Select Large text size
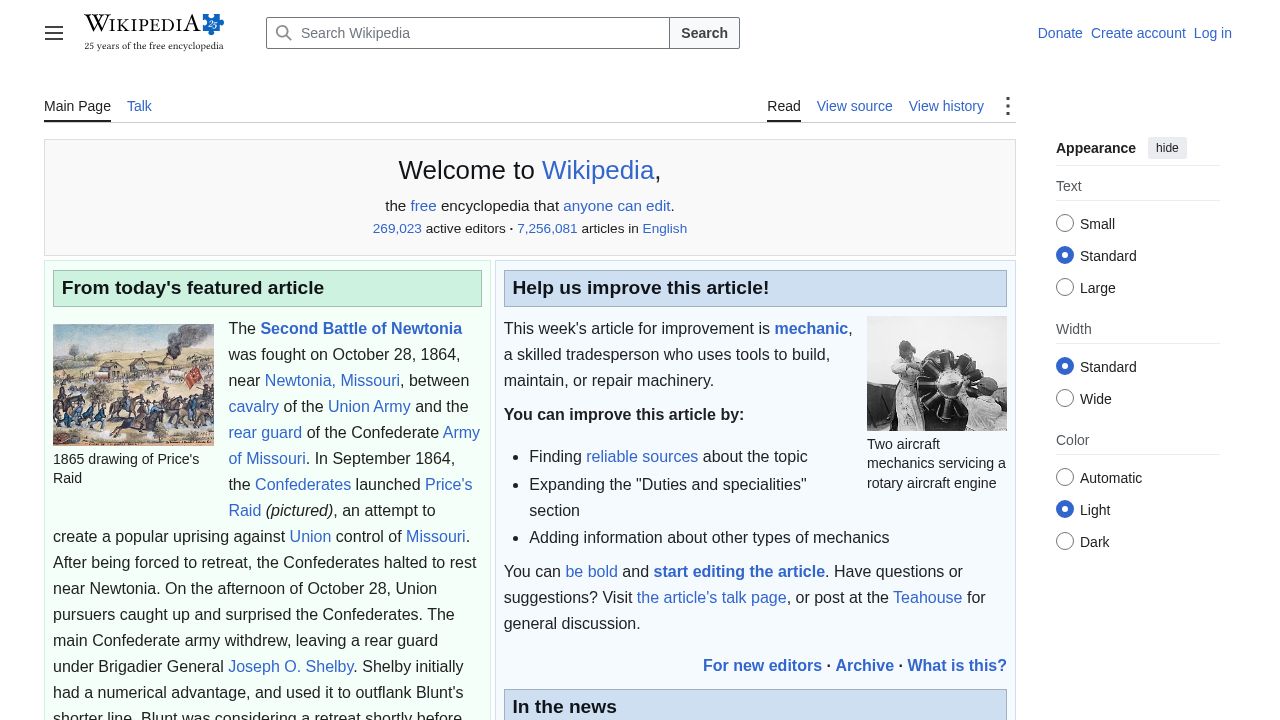The height and width of the screenshot is (720, 1280). pos(1065,288)
